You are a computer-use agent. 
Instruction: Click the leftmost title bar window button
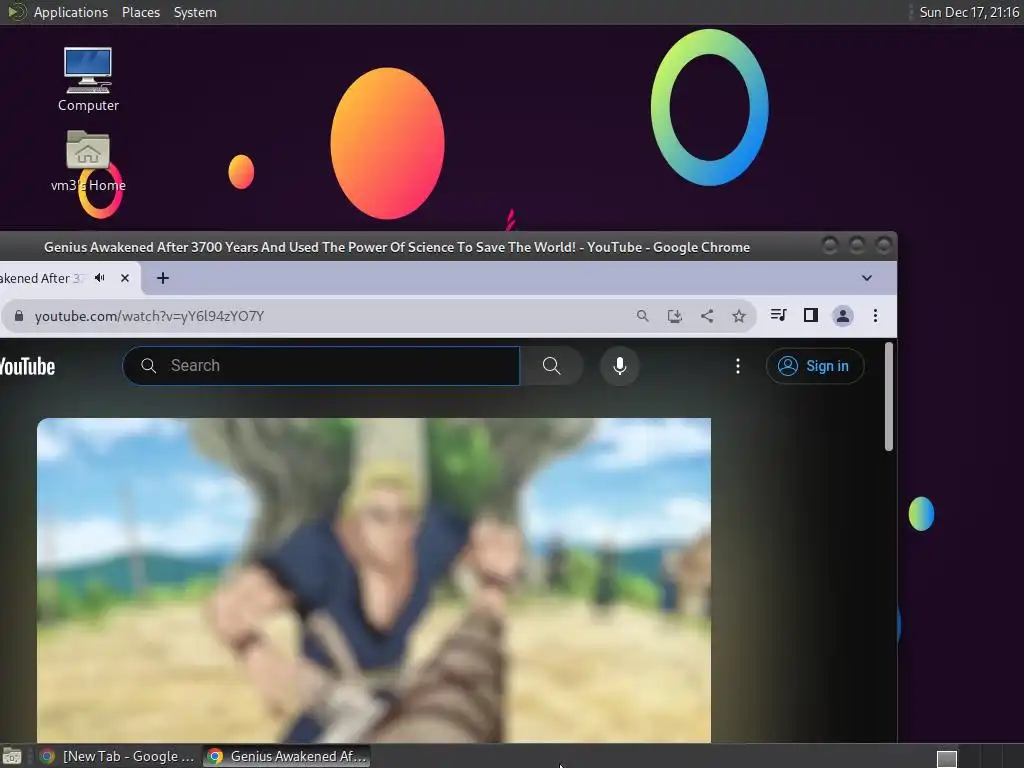coord(829,246)
